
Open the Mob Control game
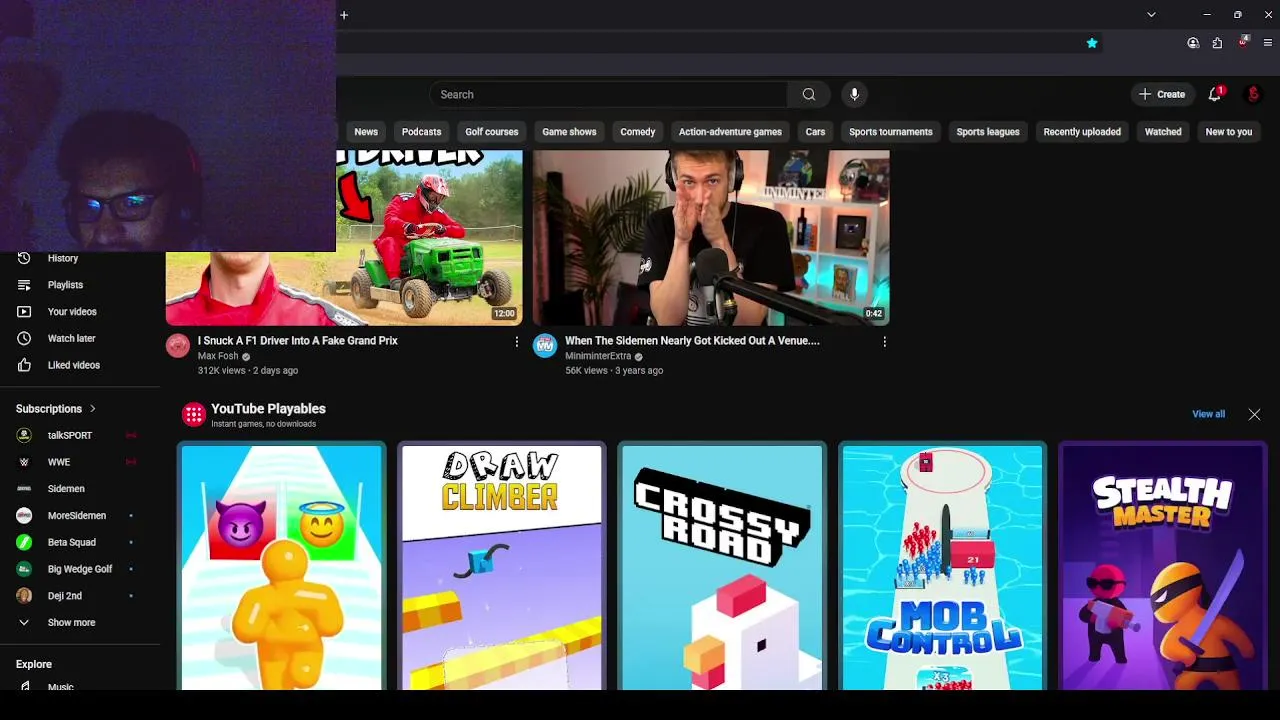[x=942, y=566]
